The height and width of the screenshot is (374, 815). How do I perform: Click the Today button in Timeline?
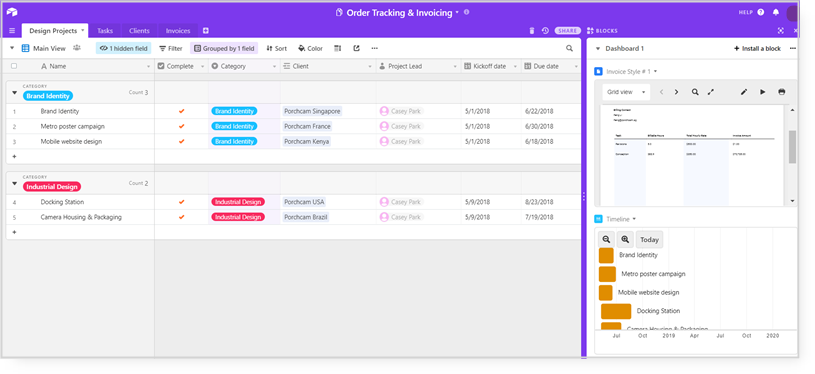650,239
